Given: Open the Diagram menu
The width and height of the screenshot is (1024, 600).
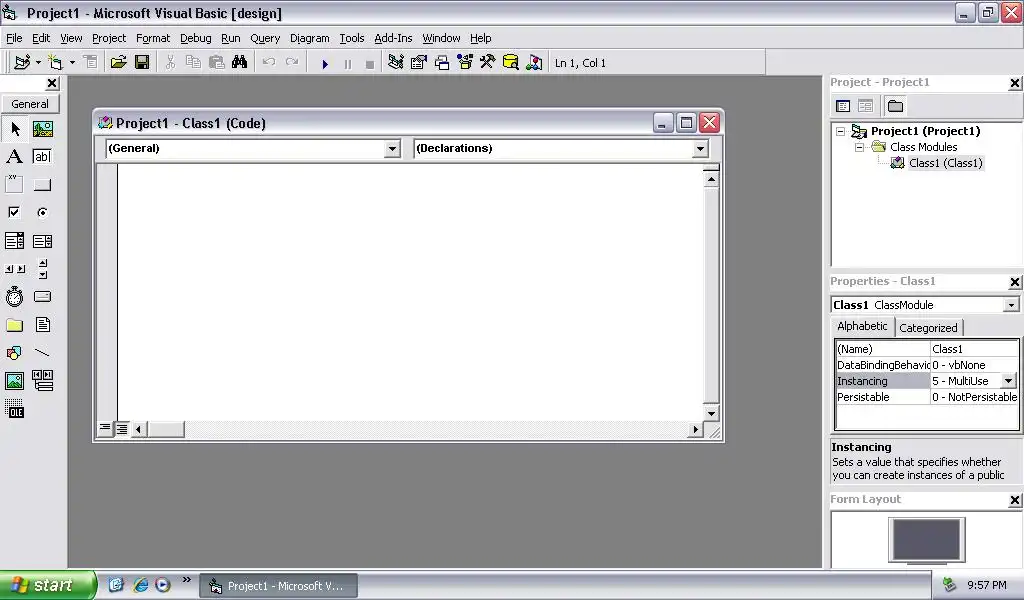Looking at the screenshot, I should point(310,38).
